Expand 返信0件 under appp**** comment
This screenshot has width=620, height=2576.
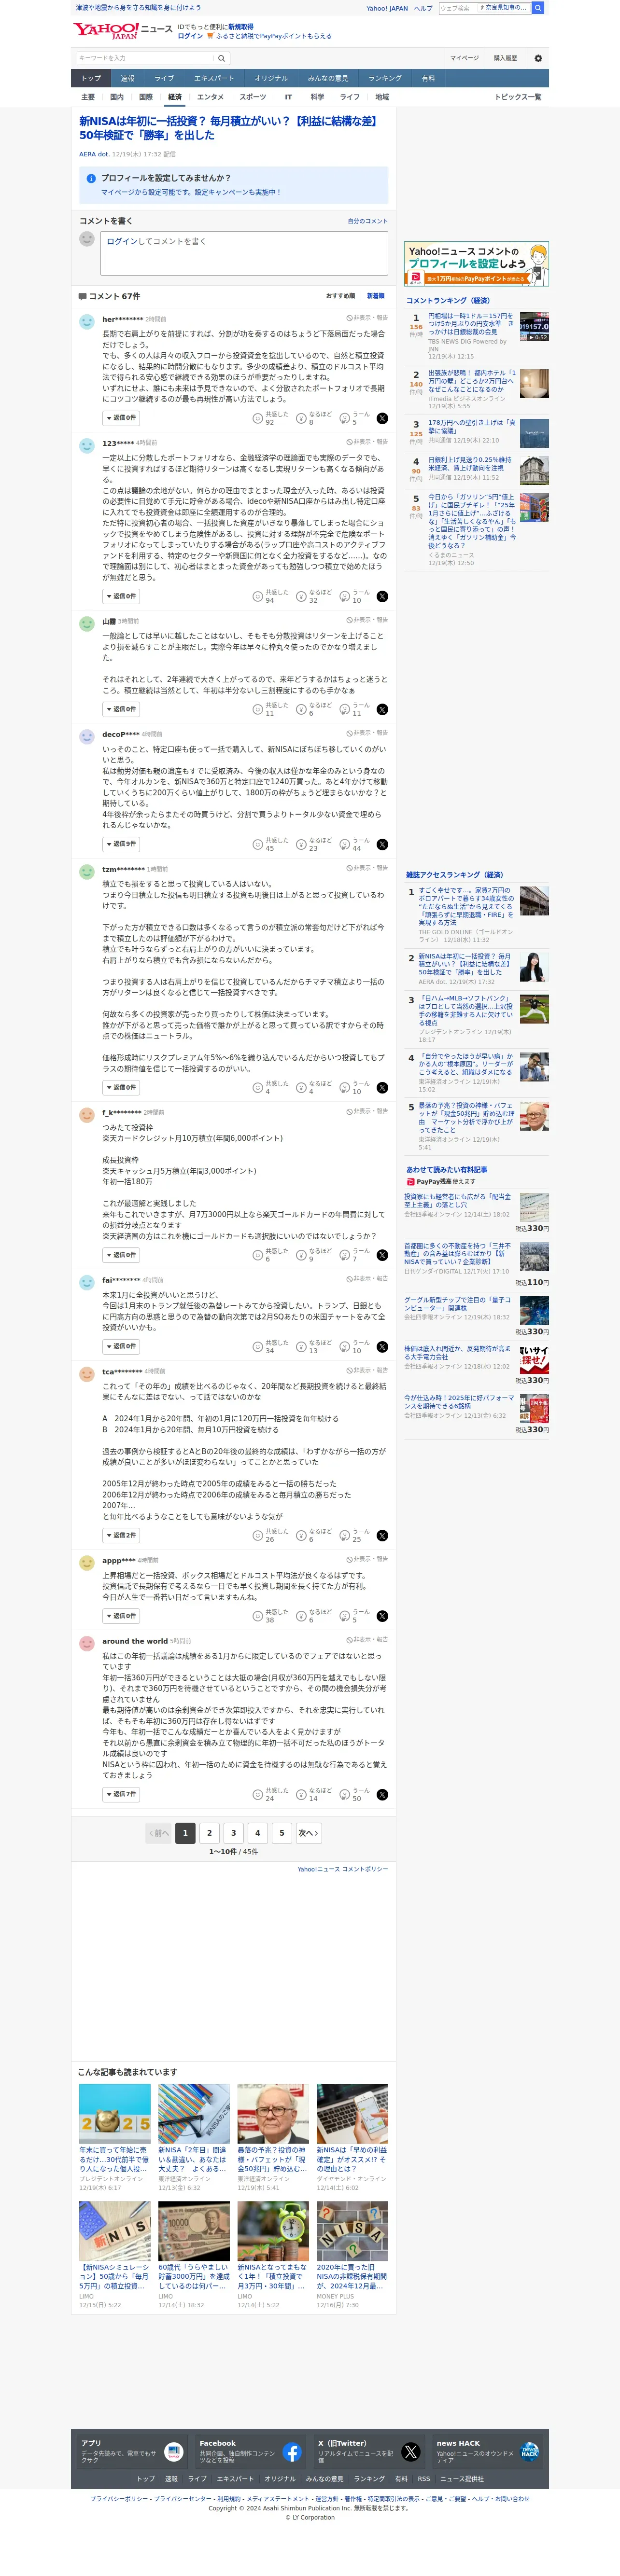[x=121, y=1616]
